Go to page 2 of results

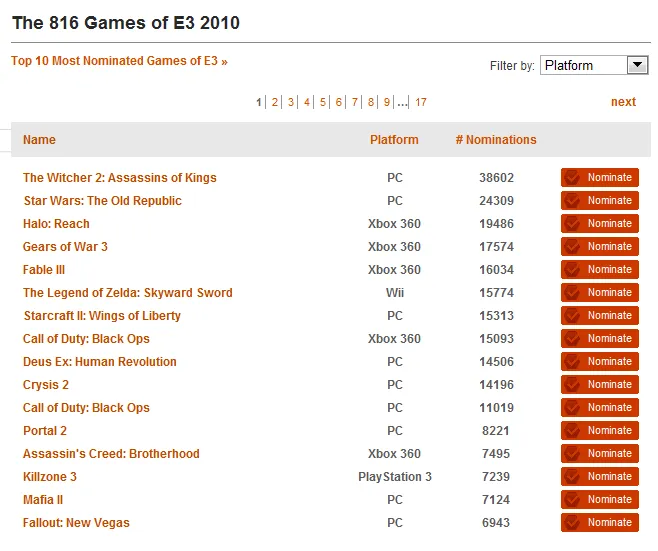pyautogui.click(x=275, y=102)
